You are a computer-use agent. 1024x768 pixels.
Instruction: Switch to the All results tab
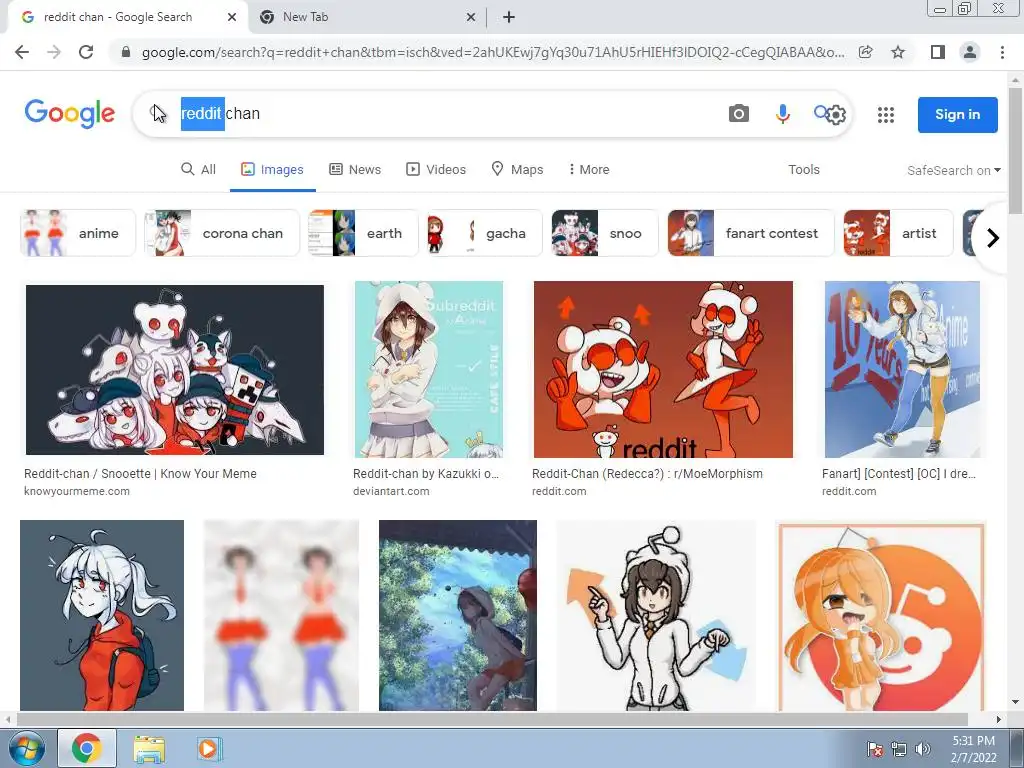point(198,169)
